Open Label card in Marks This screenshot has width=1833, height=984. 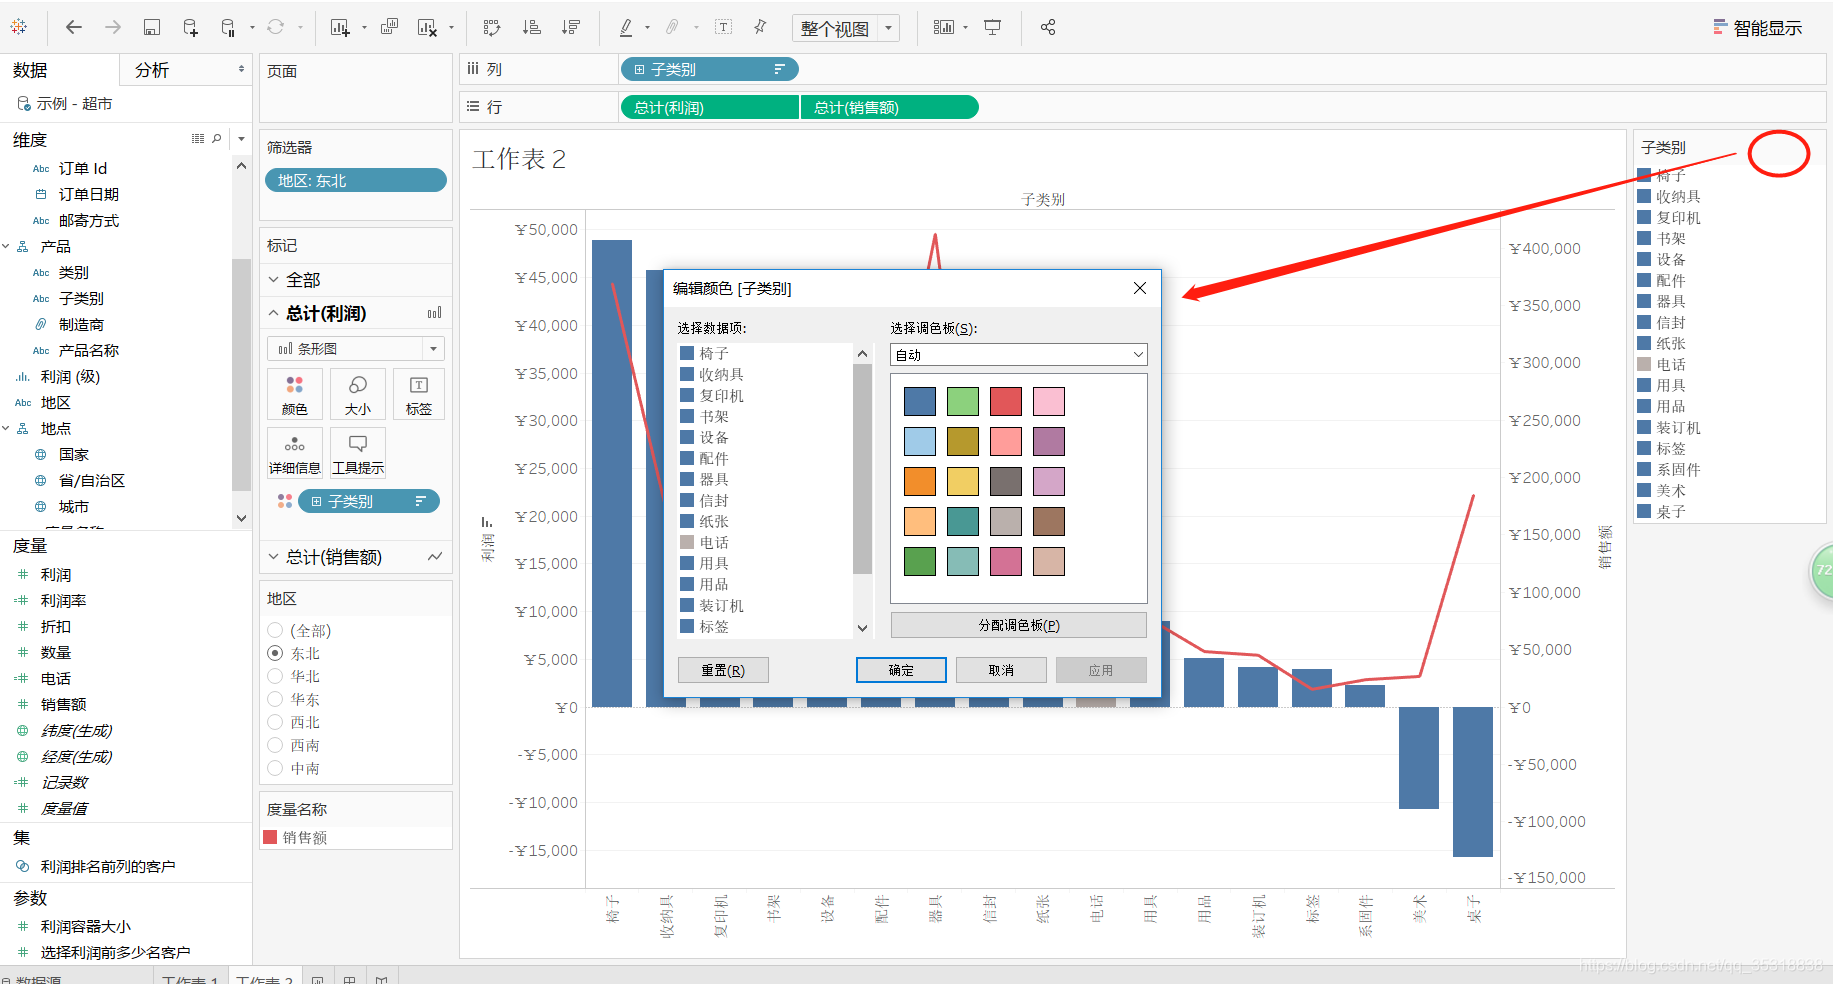(x=419, y=394)
